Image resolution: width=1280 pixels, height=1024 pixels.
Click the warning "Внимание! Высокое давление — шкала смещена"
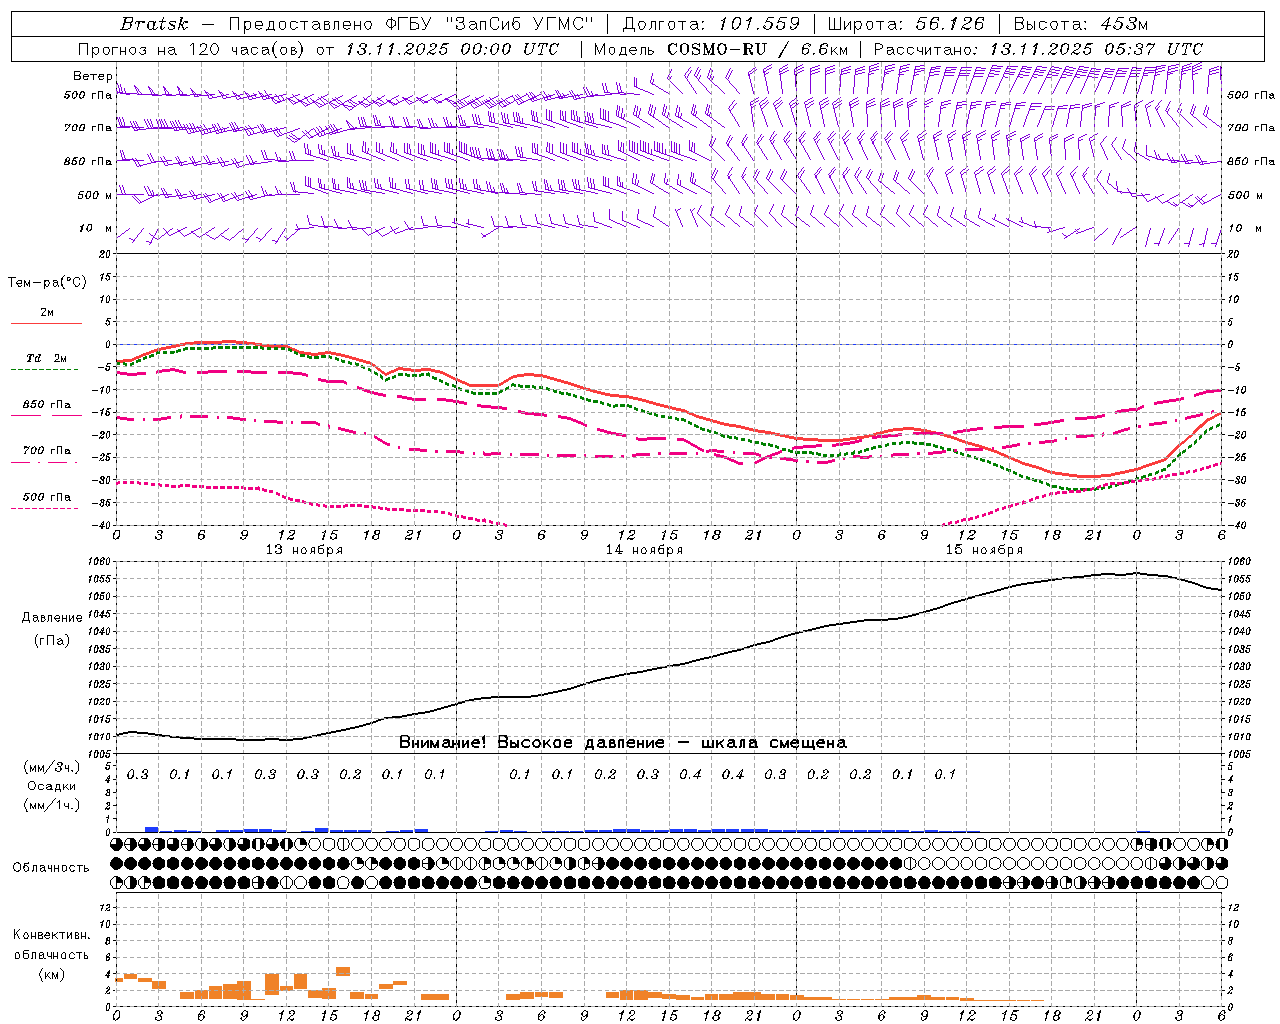[623, 743]
